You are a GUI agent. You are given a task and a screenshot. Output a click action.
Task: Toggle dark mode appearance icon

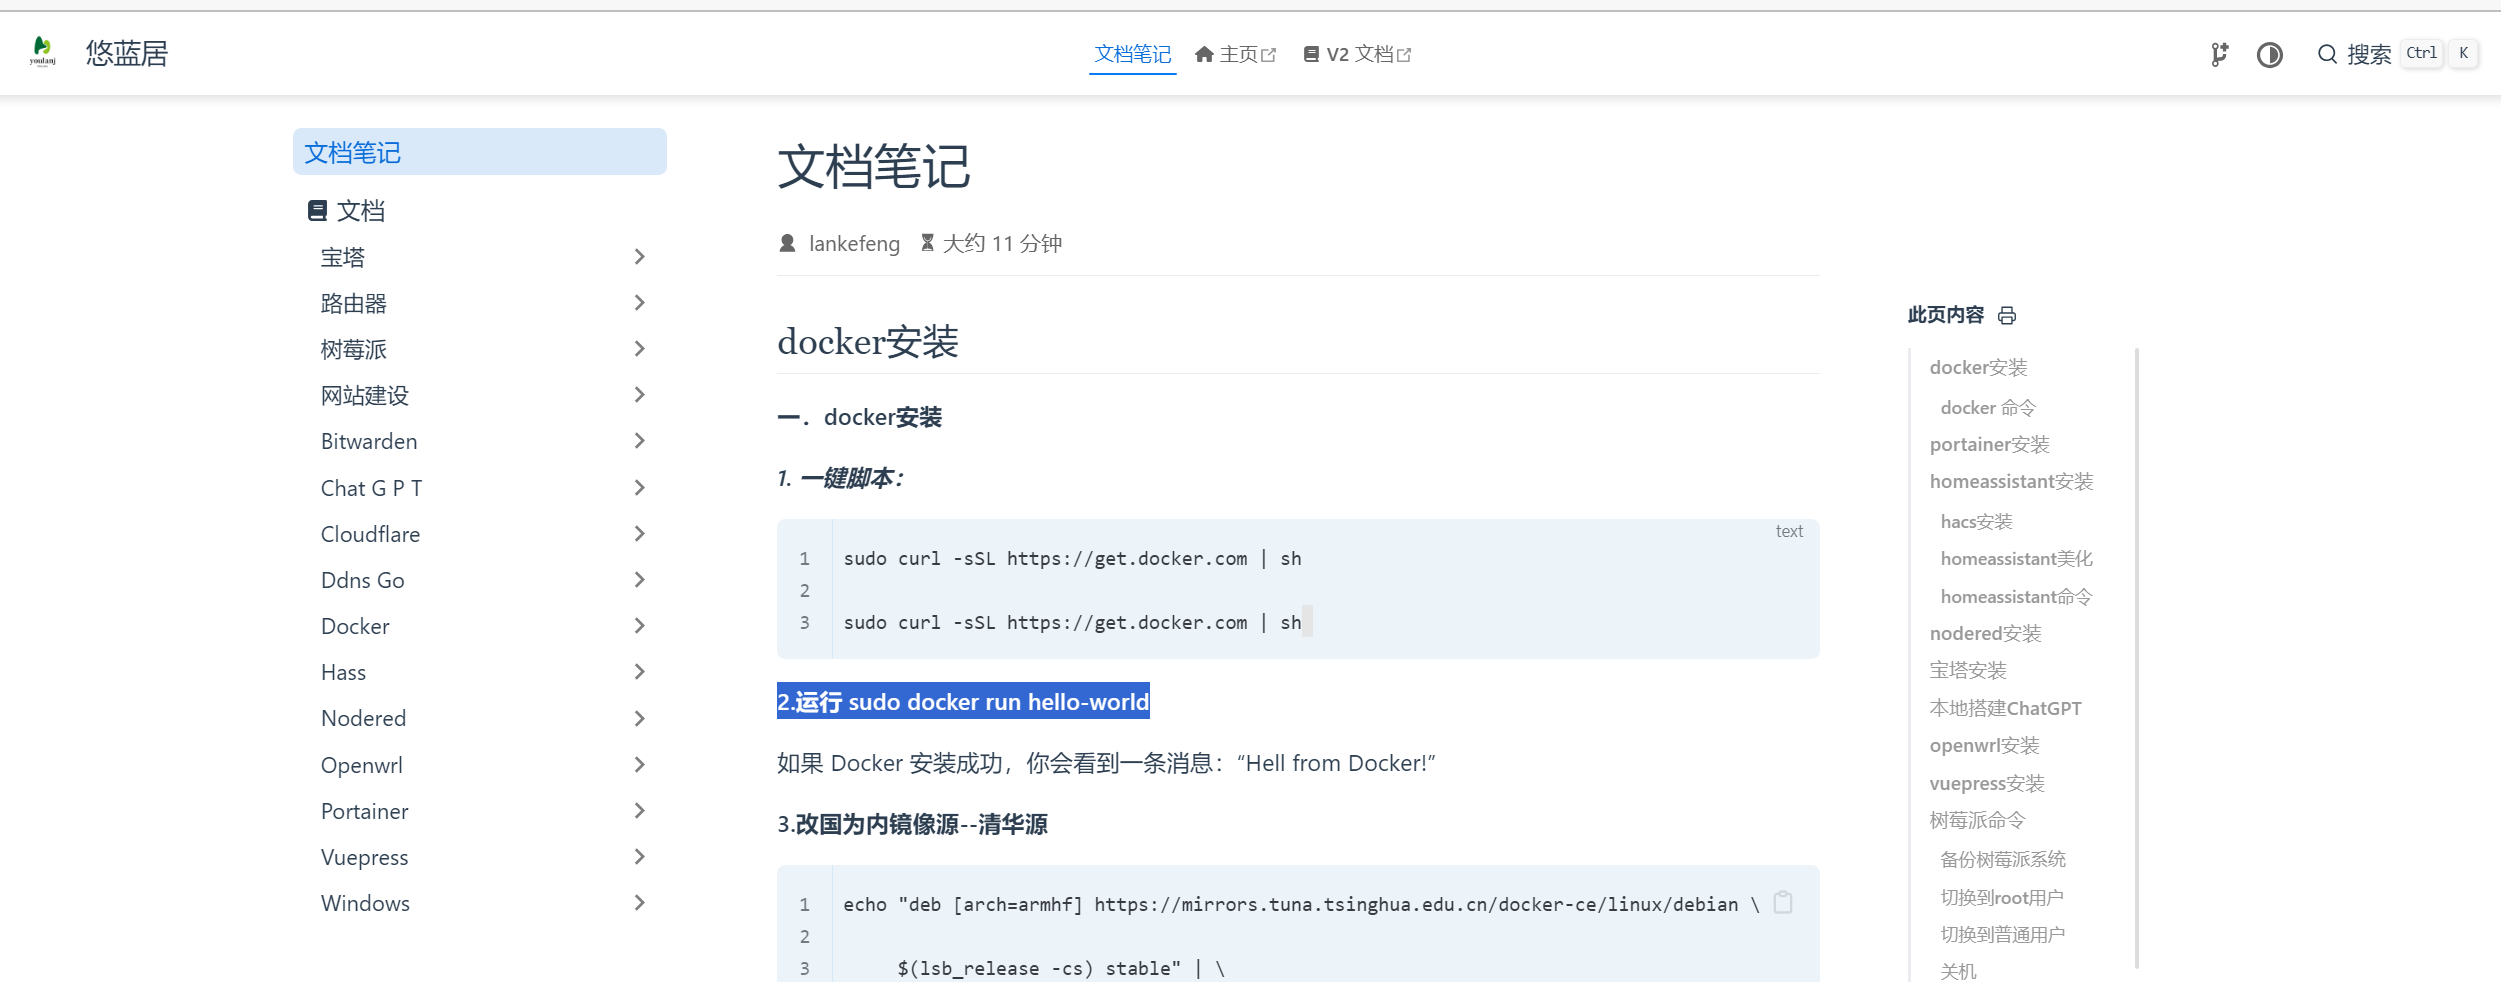[2270, 54]
